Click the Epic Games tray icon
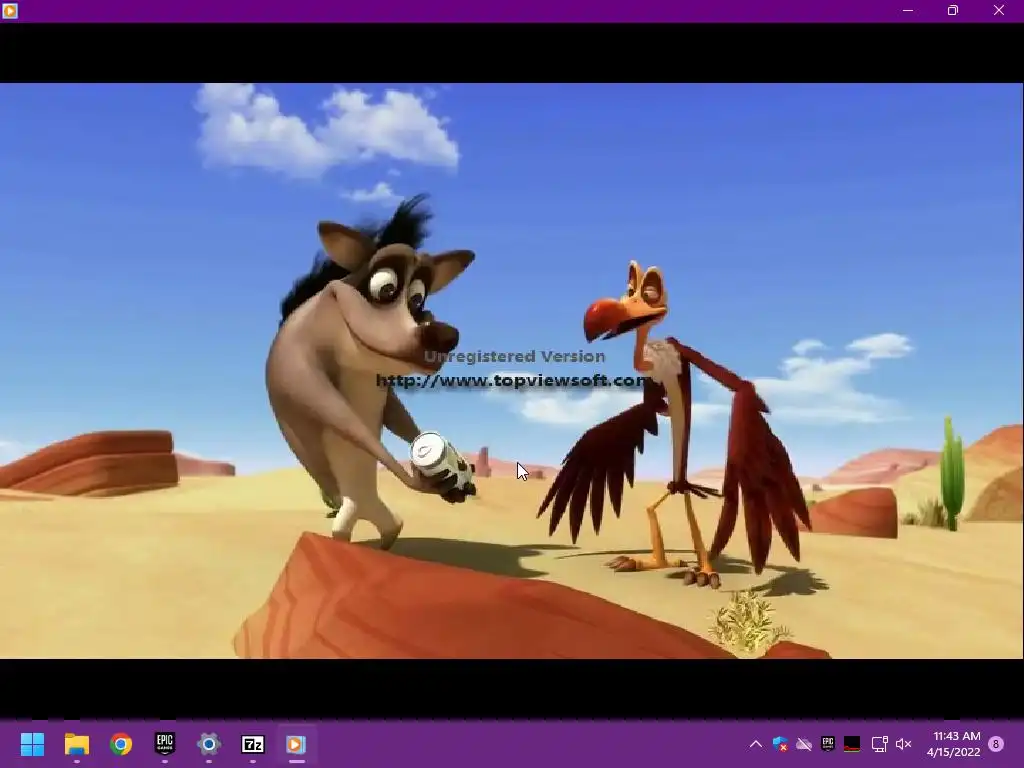 tap(827, 743)
